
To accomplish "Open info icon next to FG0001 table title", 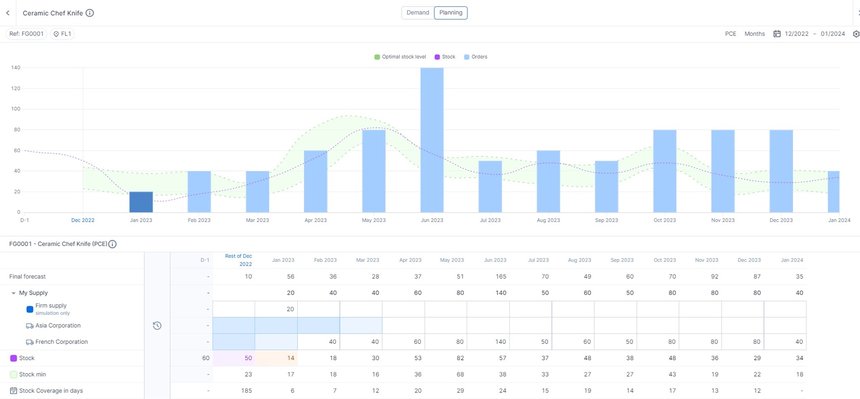I will point(112,244).
